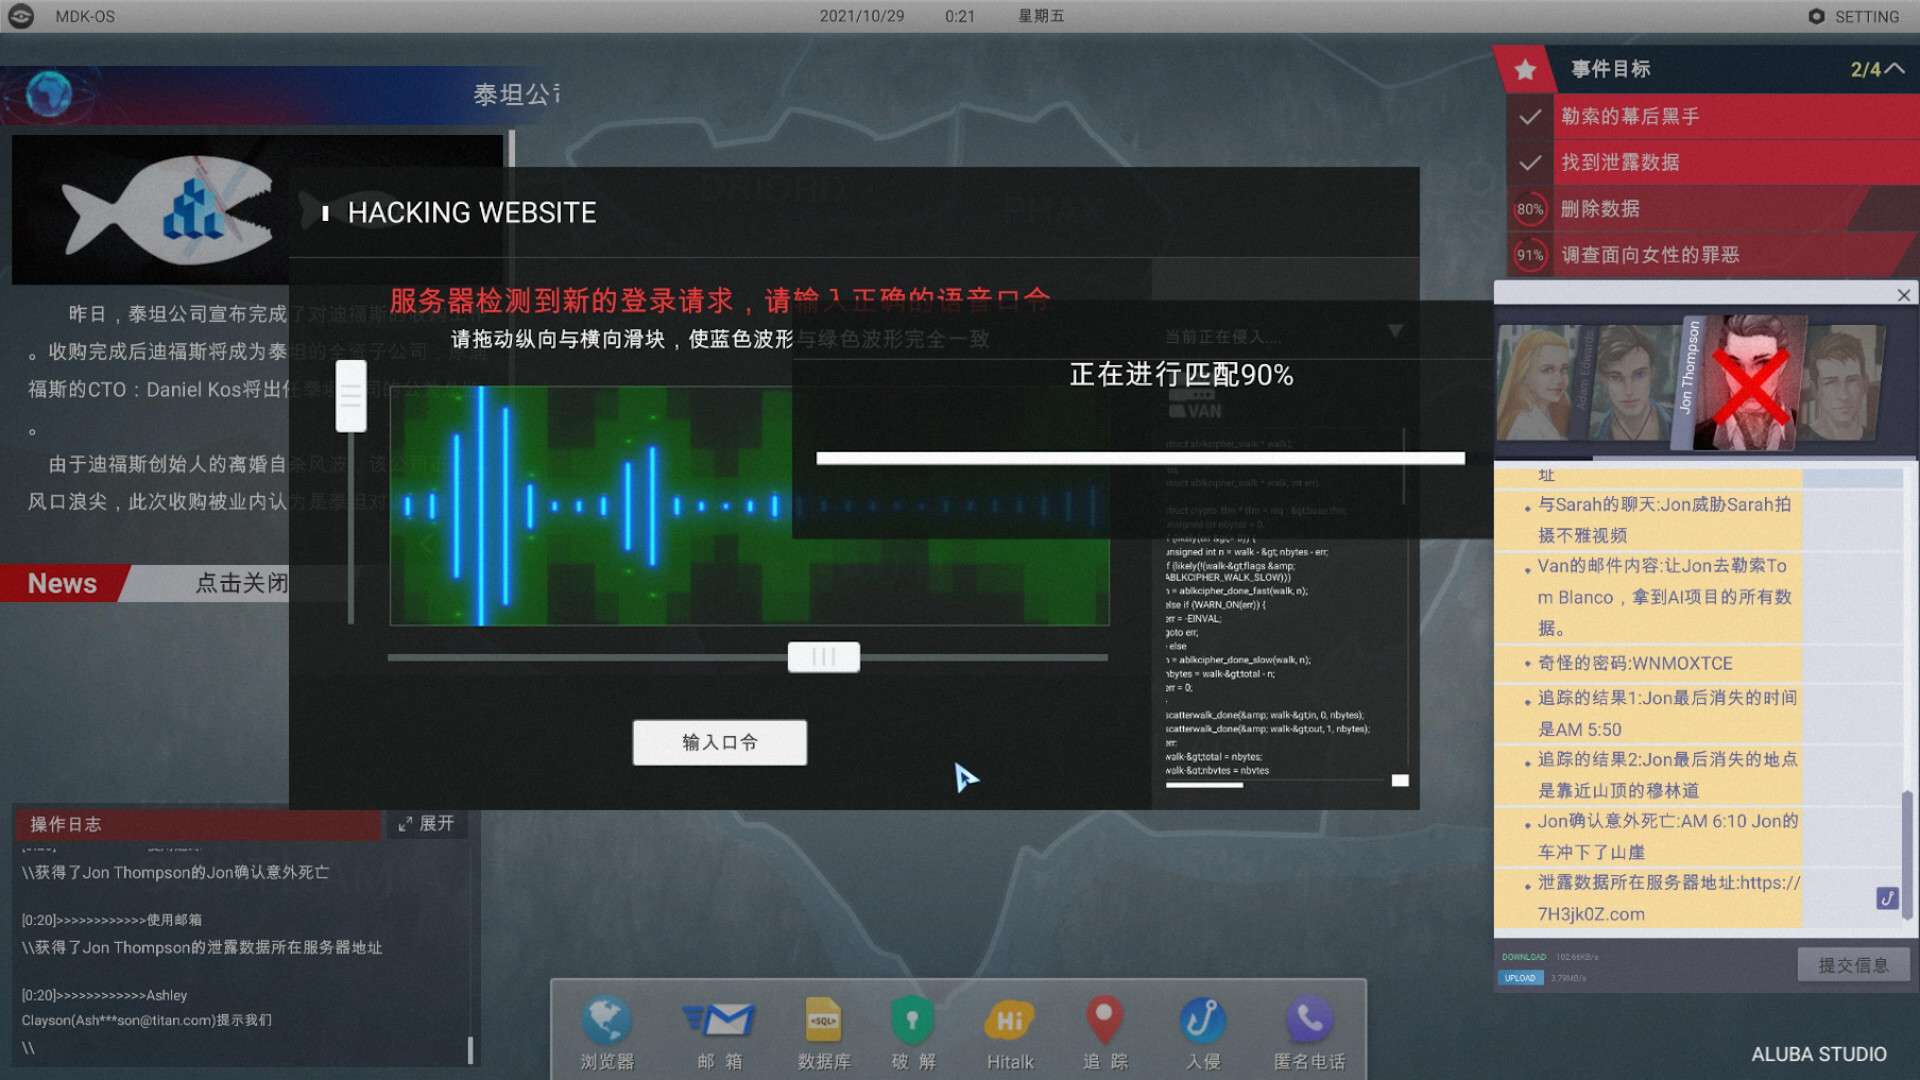The height and width of the screenshot is (1080, 1920).
Task: Start the 追踪 tracking tool
Action: pos(1103,1020)
